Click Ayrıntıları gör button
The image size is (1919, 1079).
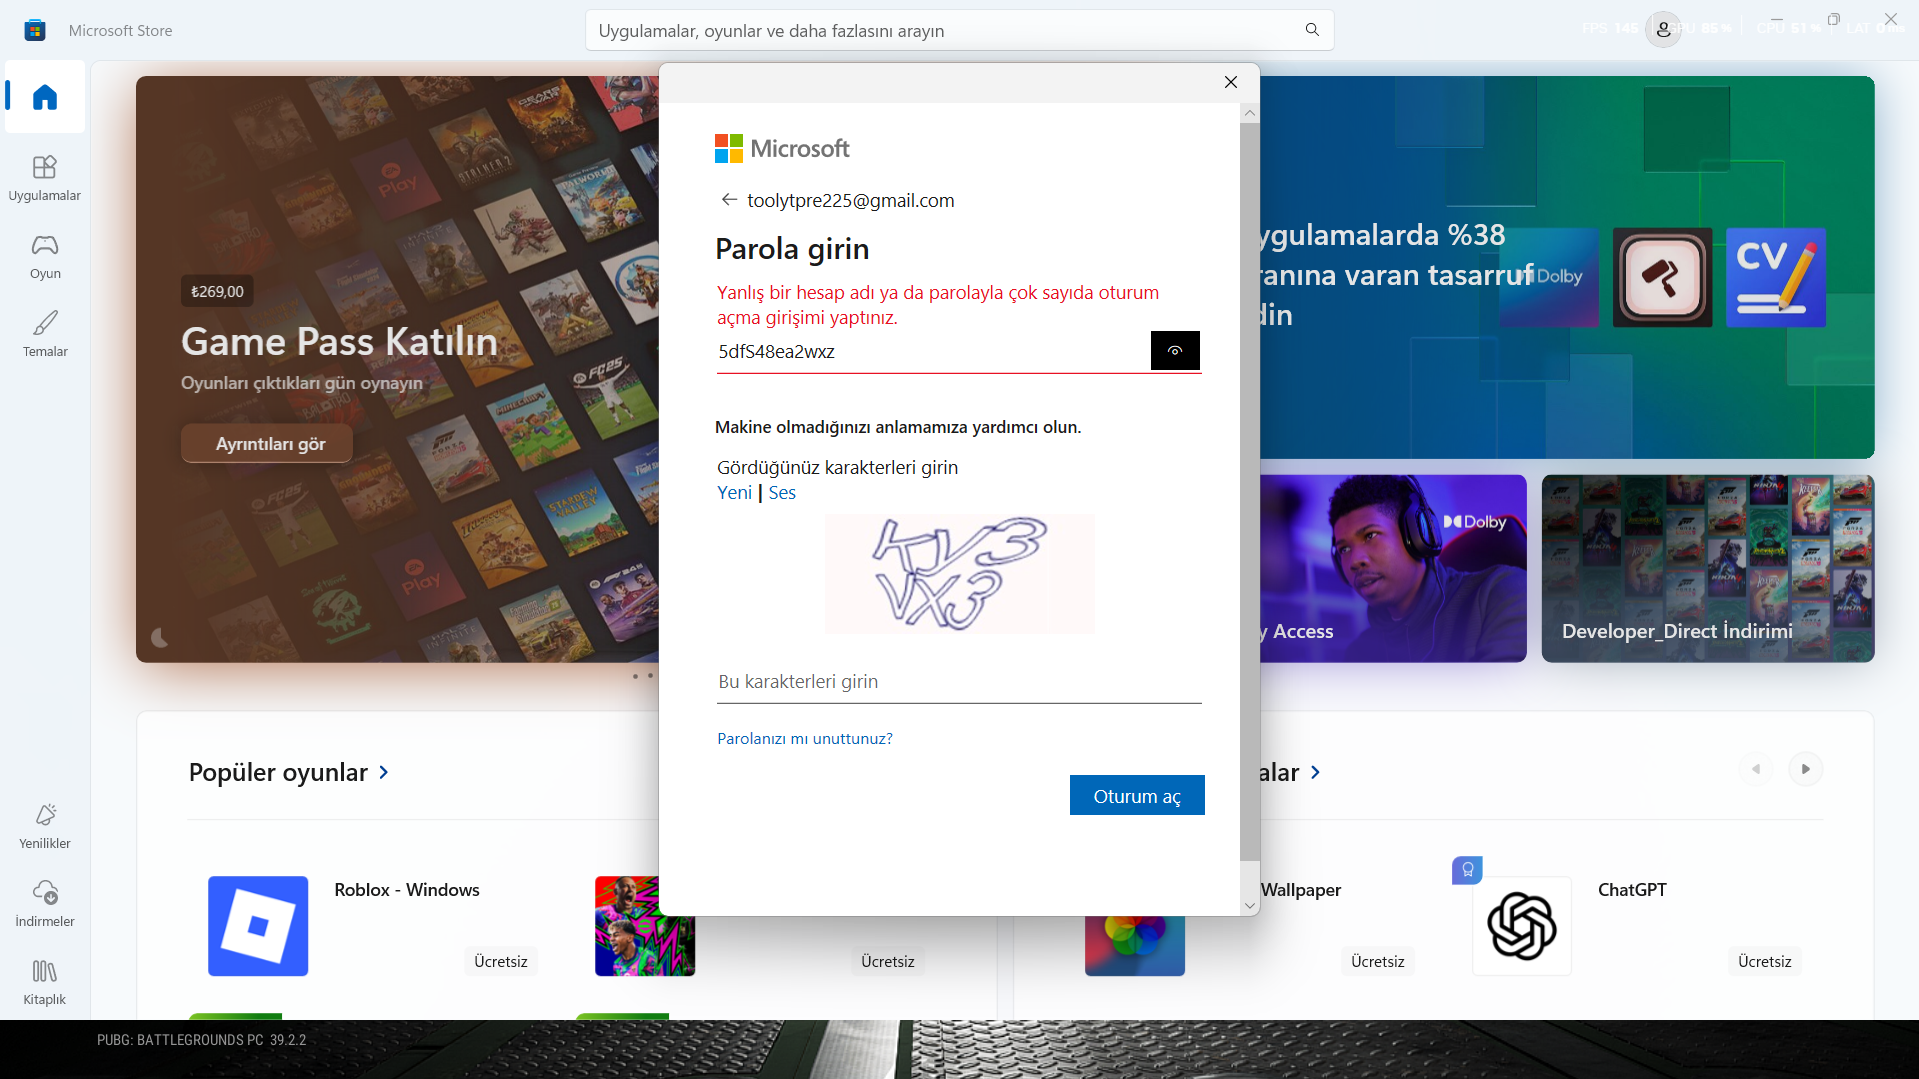[x=267, y=444]
